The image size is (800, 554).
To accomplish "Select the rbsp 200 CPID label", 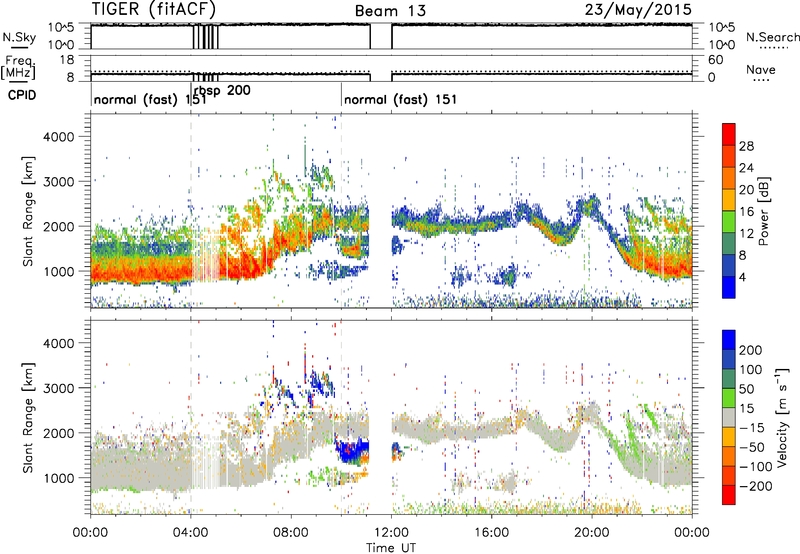I will (x=222, y=91).
